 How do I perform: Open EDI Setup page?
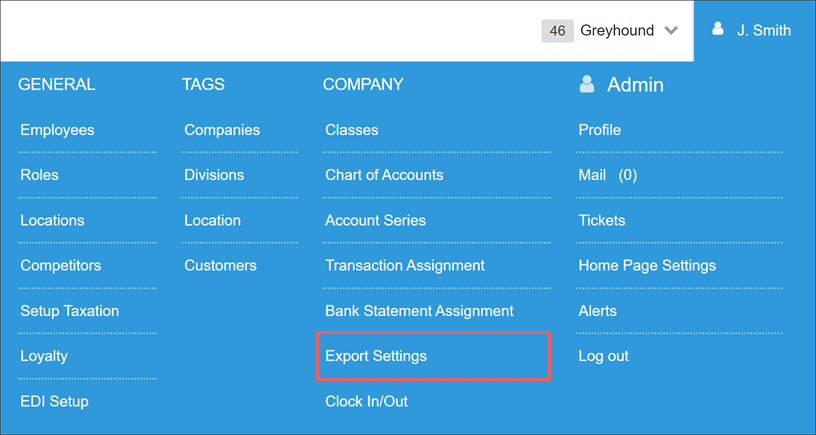point(54,401)
